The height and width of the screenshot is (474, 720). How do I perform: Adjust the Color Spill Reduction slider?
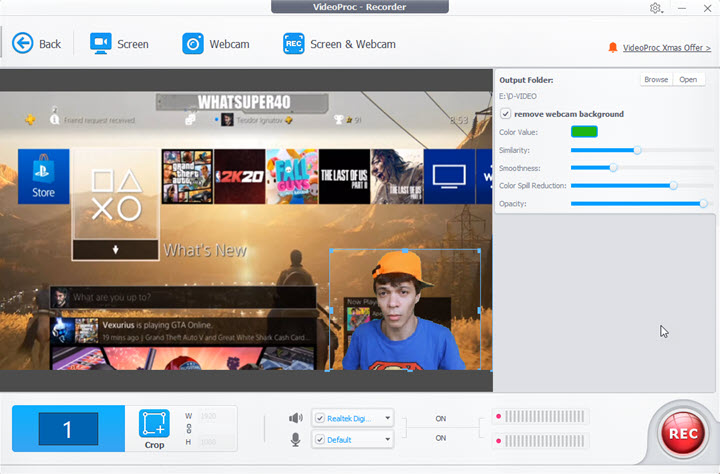coord(673,186)
